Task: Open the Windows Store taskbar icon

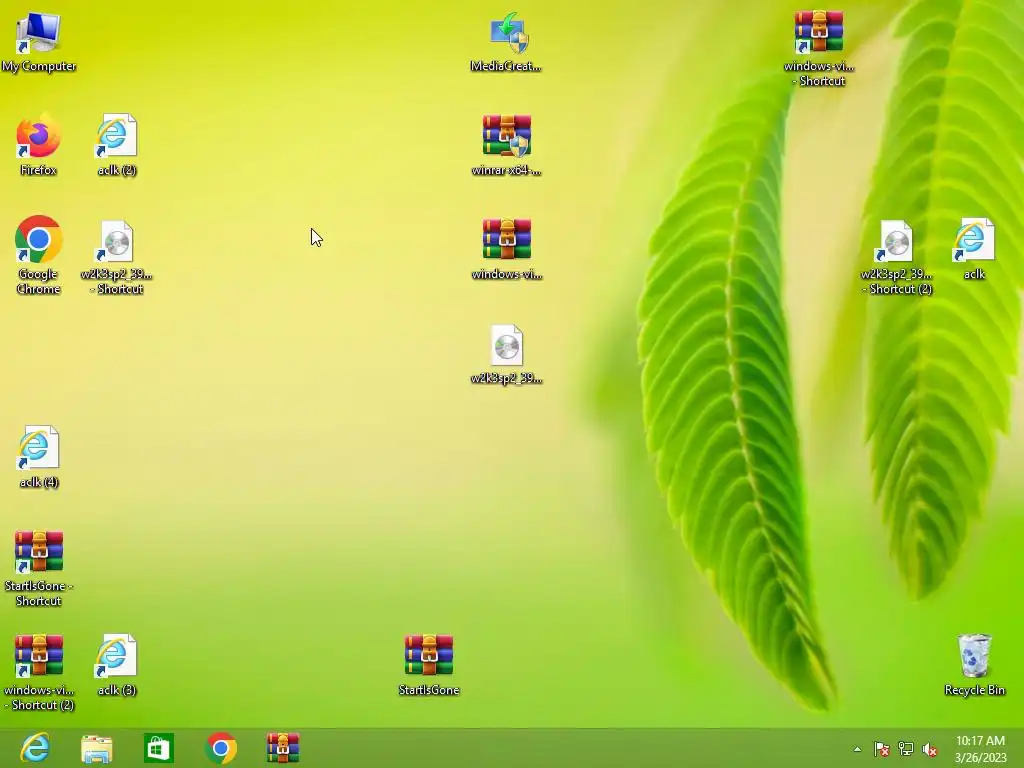Action: pyautogui.click(x=159, y=748)
